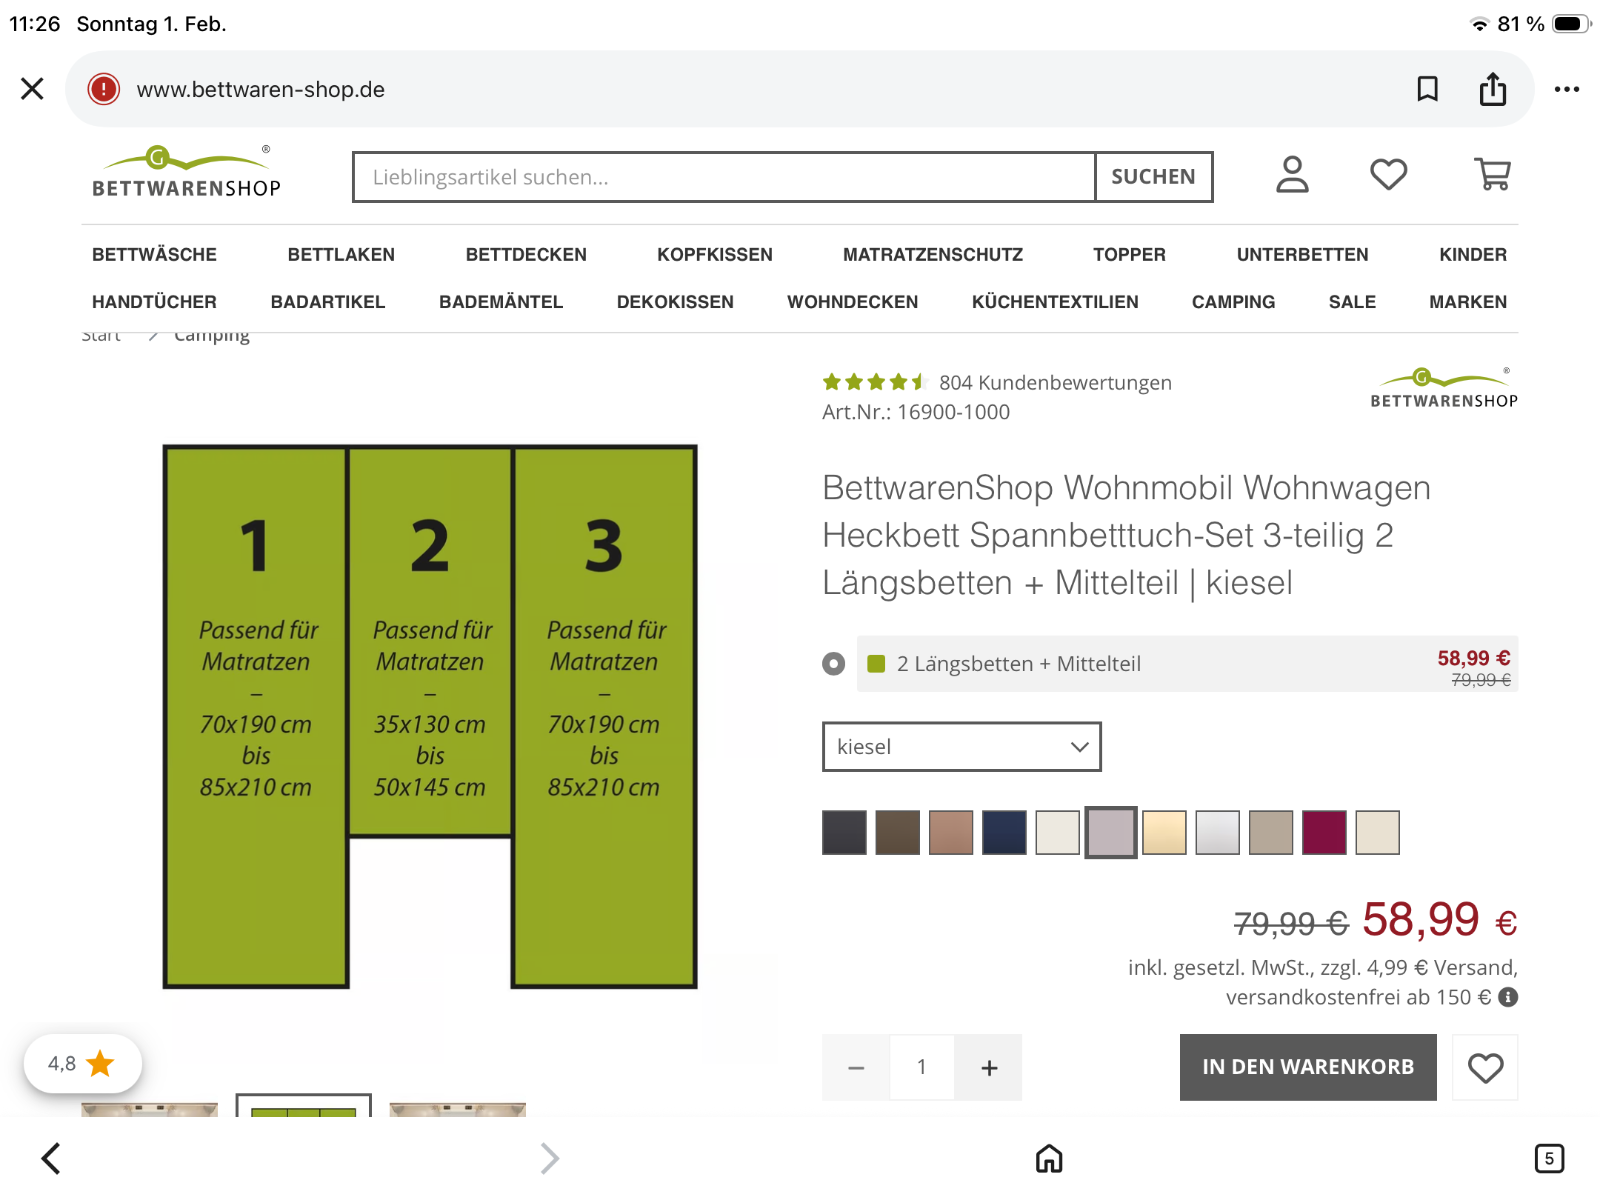Open the share sheet icon
The height and width of the screenshot is (1200, 1600).
(1493, 89)
